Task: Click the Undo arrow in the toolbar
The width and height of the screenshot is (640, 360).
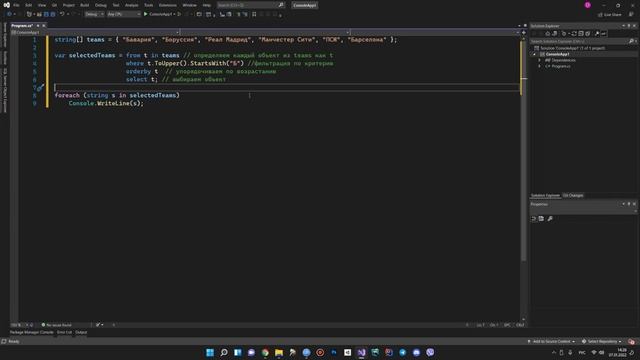Action: pyautogui.click(x=62, y=14)
